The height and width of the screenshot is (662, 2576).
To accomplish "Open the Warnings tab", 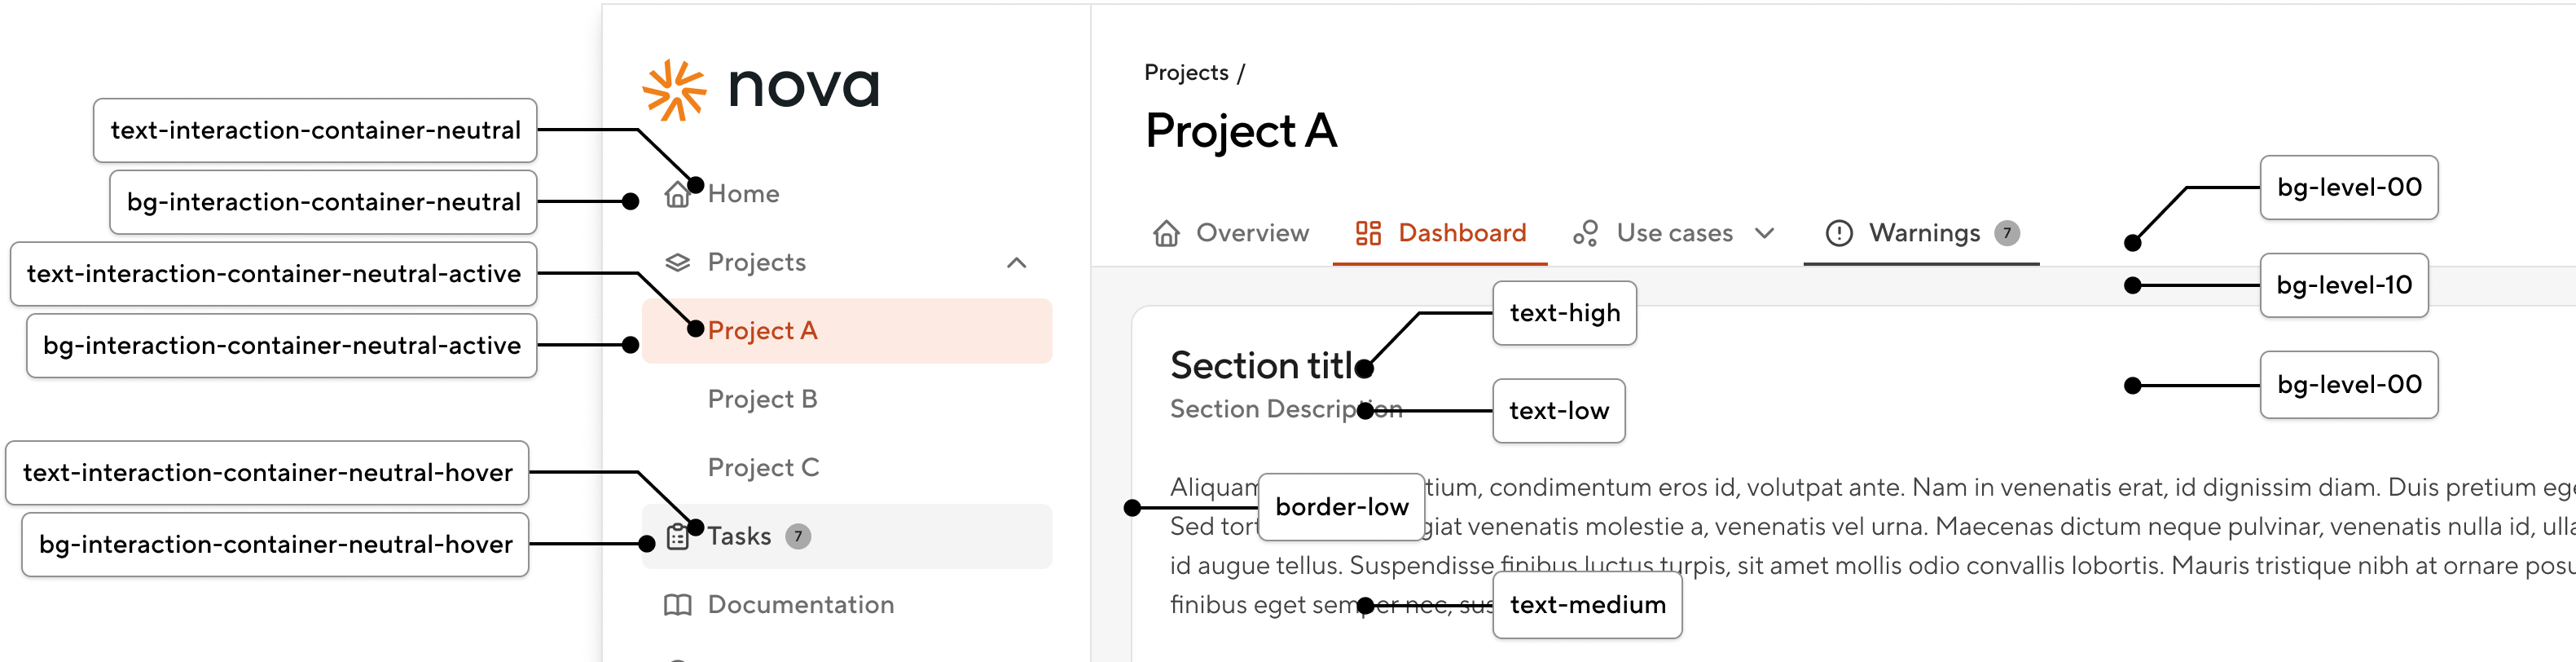I will [1921, 234].
